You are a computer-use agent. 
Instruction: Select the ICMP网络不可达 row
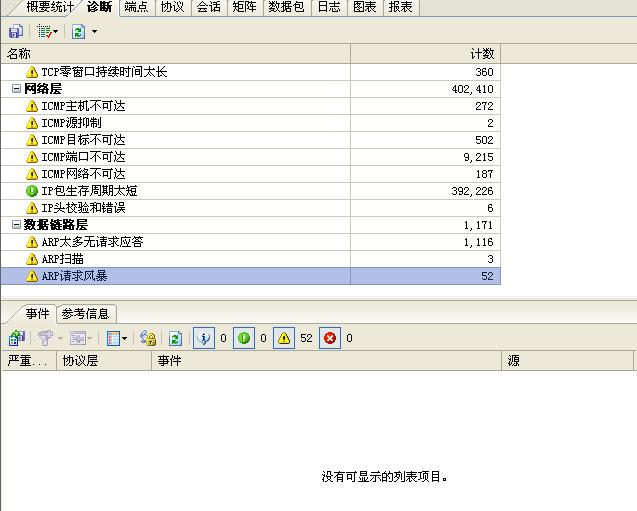click(251, 174)
